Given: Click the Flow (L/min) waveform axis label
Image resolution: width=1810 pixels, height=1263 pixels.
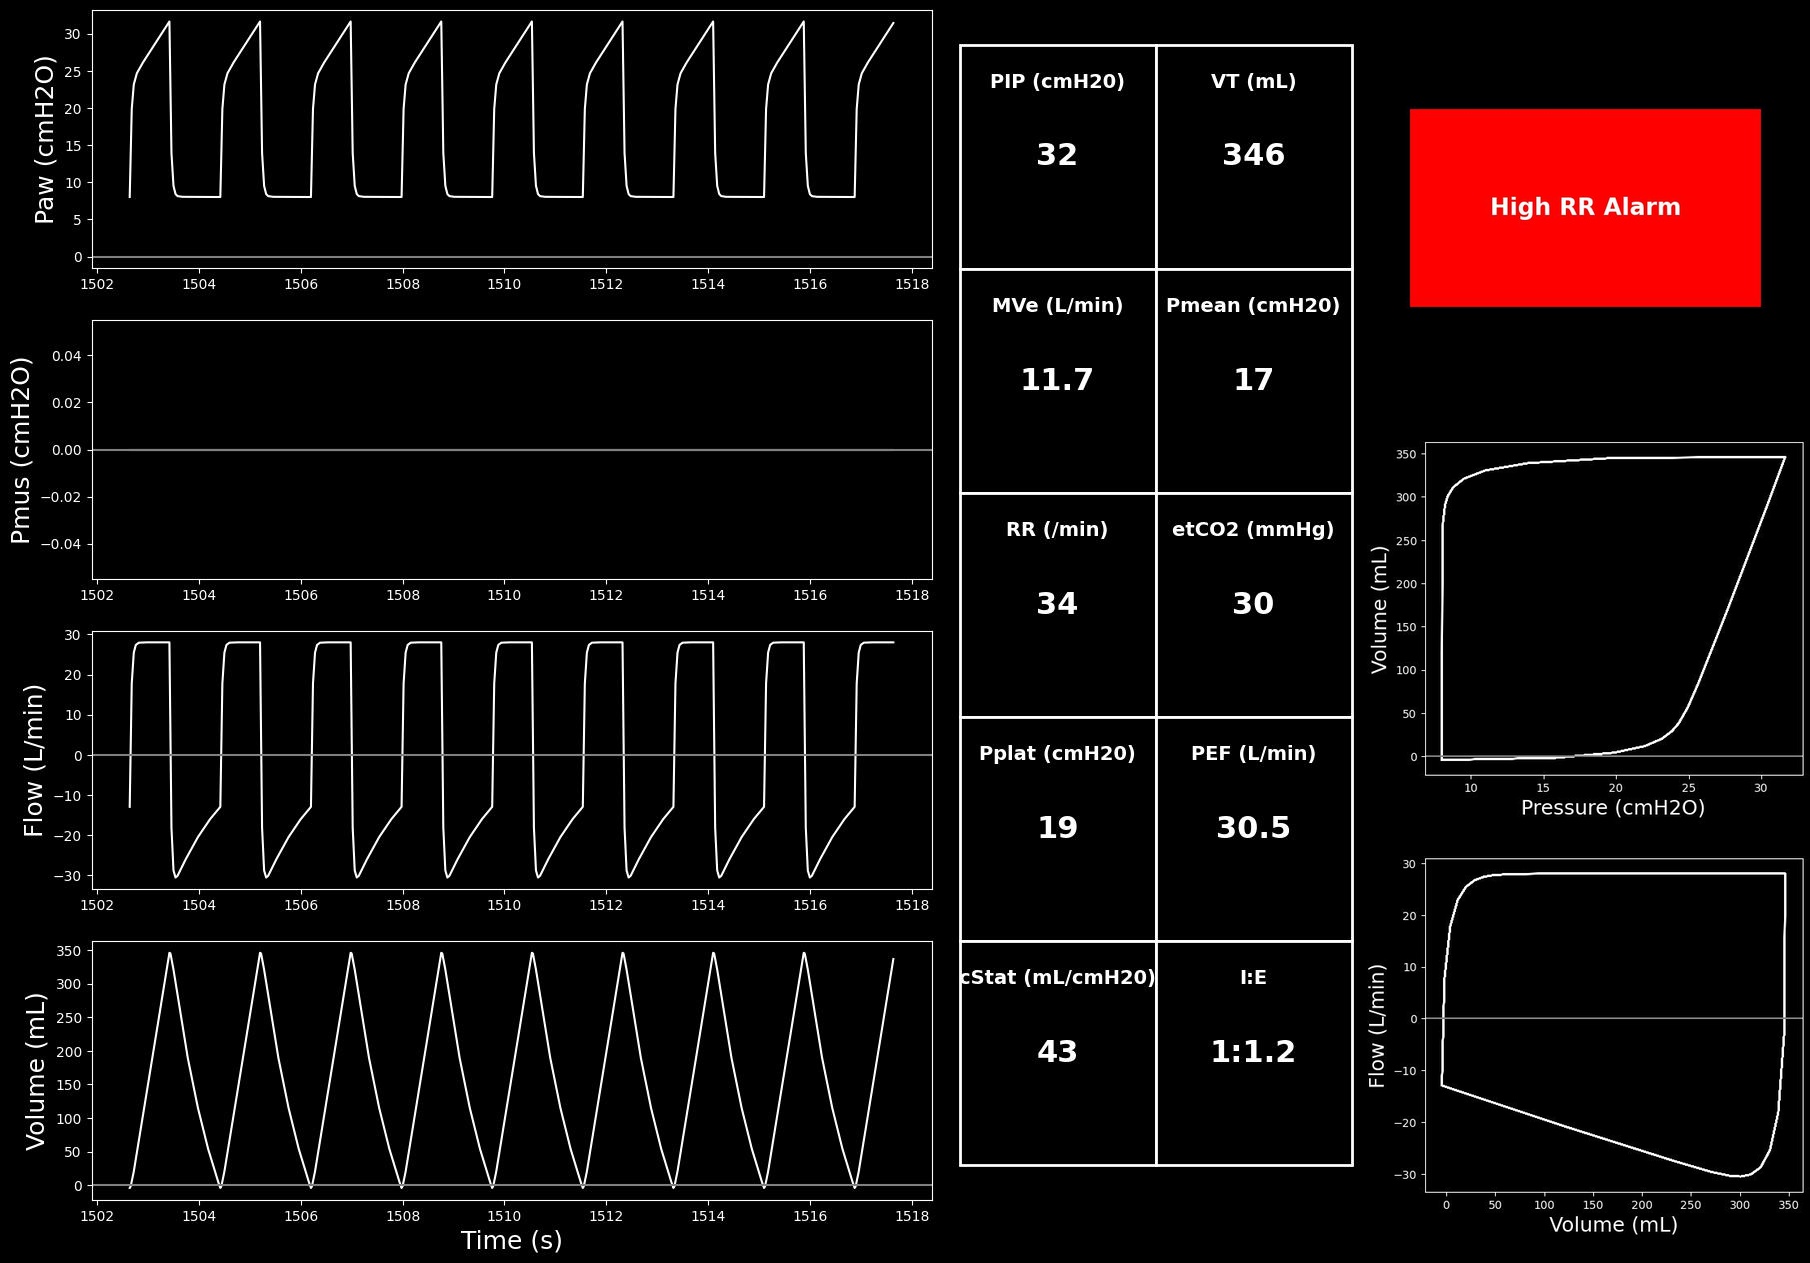Looking at the screenshot, I should coord(34,760).
